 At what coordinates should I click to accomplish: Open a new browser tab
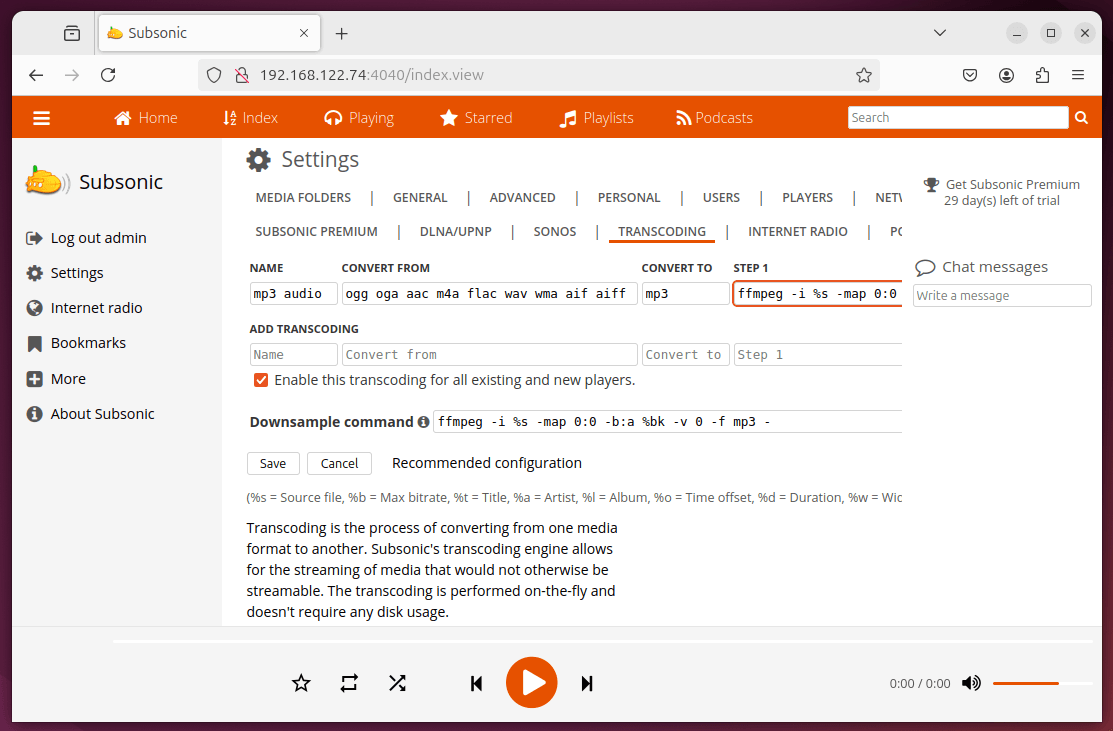coord(341,33)
